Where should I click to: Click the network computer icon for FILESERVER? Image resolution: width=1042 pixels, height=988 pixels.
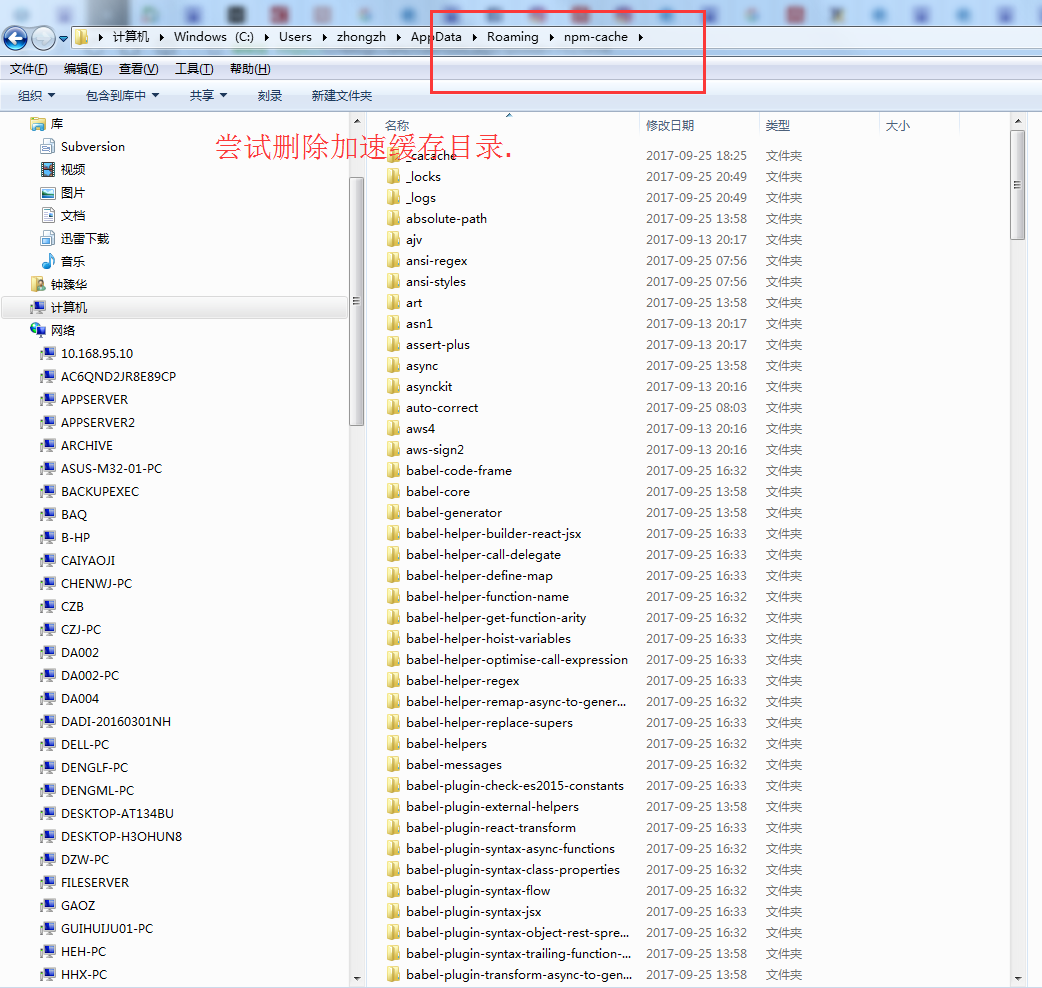pyautogui.click(x=47, y=882)
